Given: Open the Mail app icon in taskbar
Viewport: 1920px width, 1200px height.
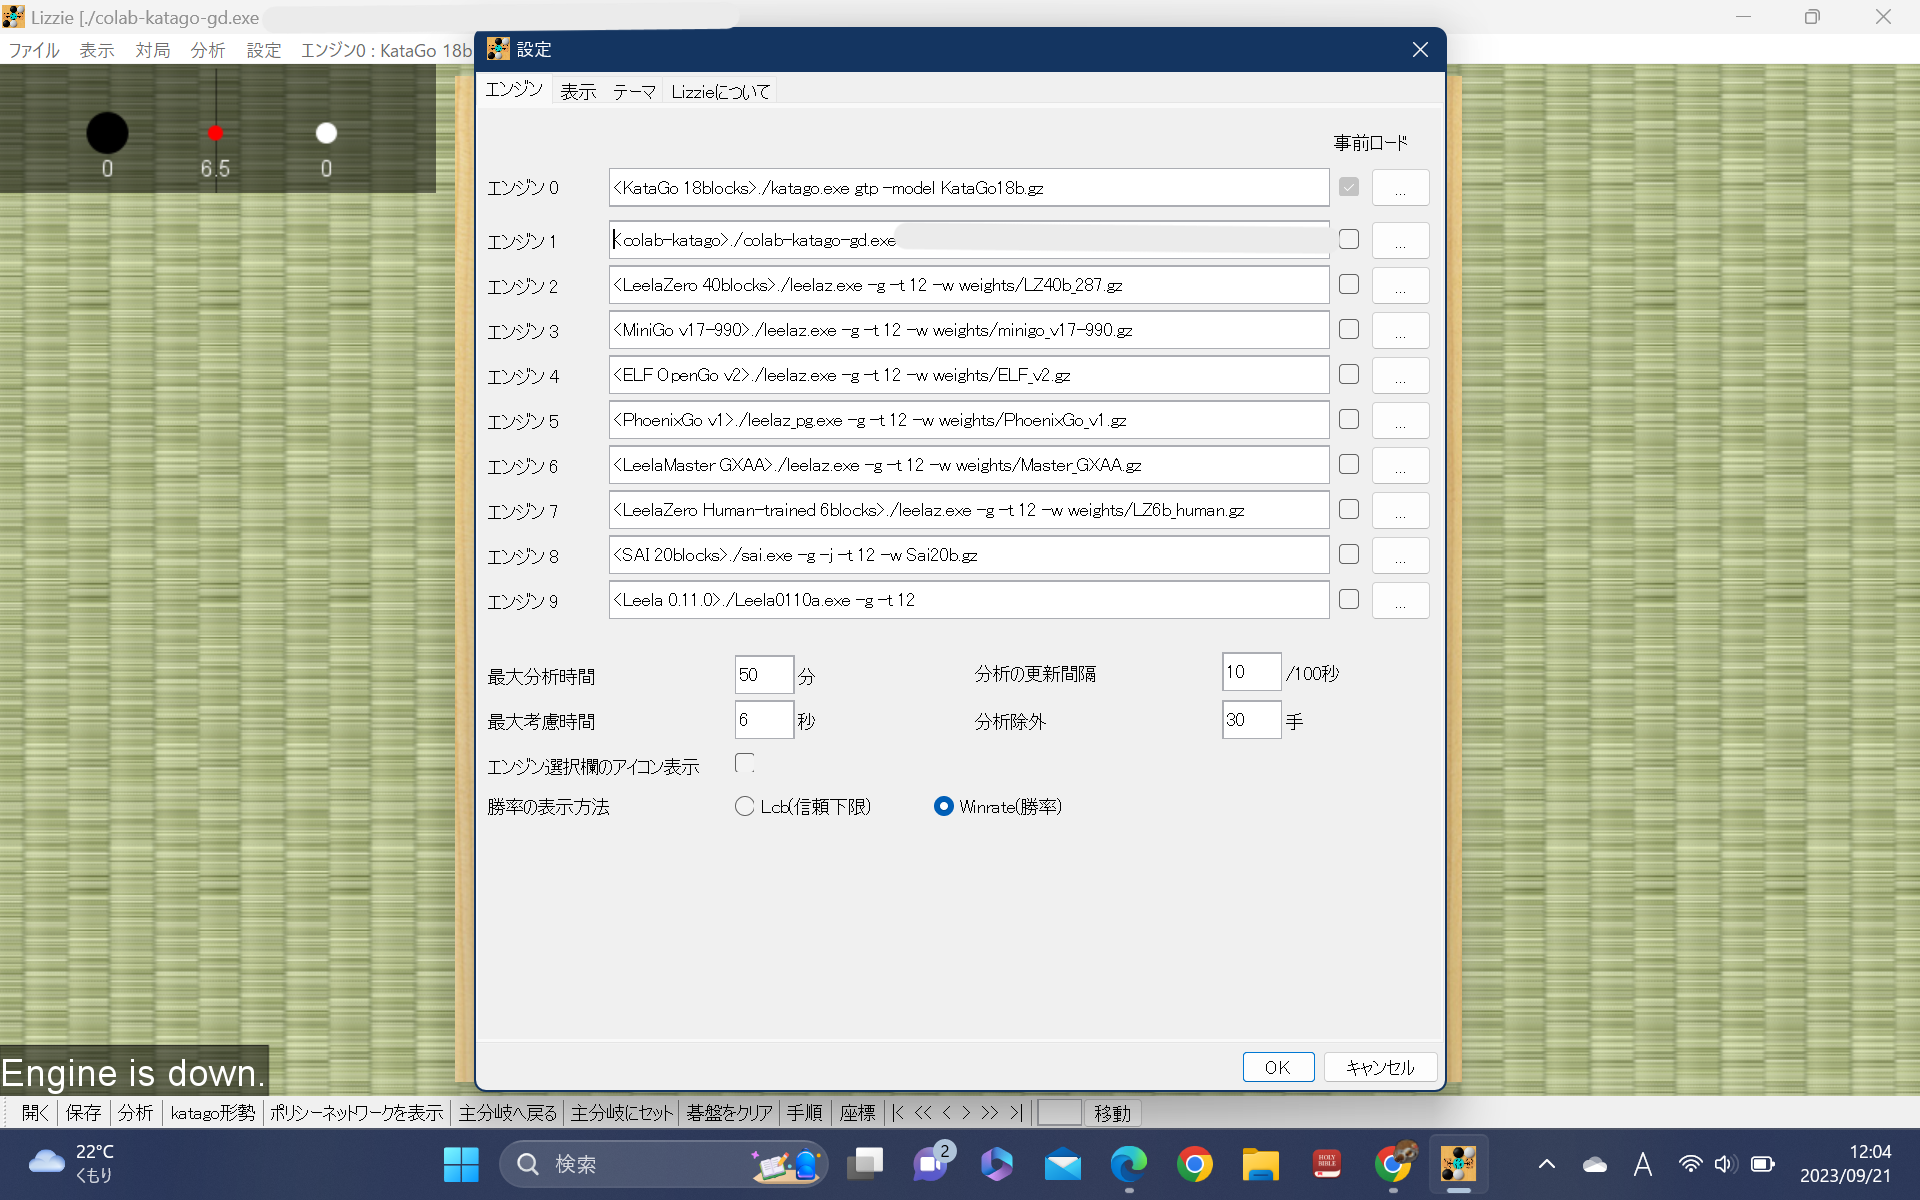Looking at the screenshot, I should (1063, 1165).
